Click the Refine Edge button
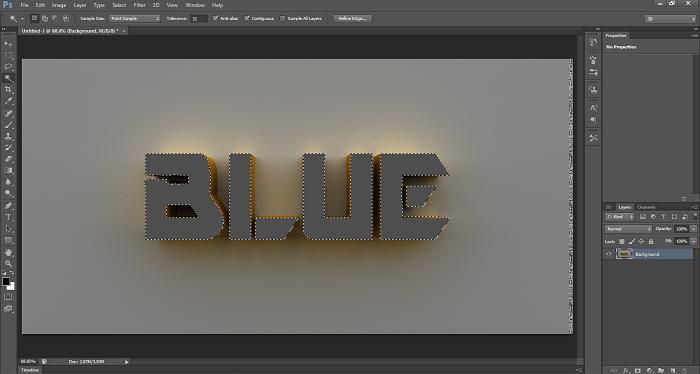 tap(353, 18)
